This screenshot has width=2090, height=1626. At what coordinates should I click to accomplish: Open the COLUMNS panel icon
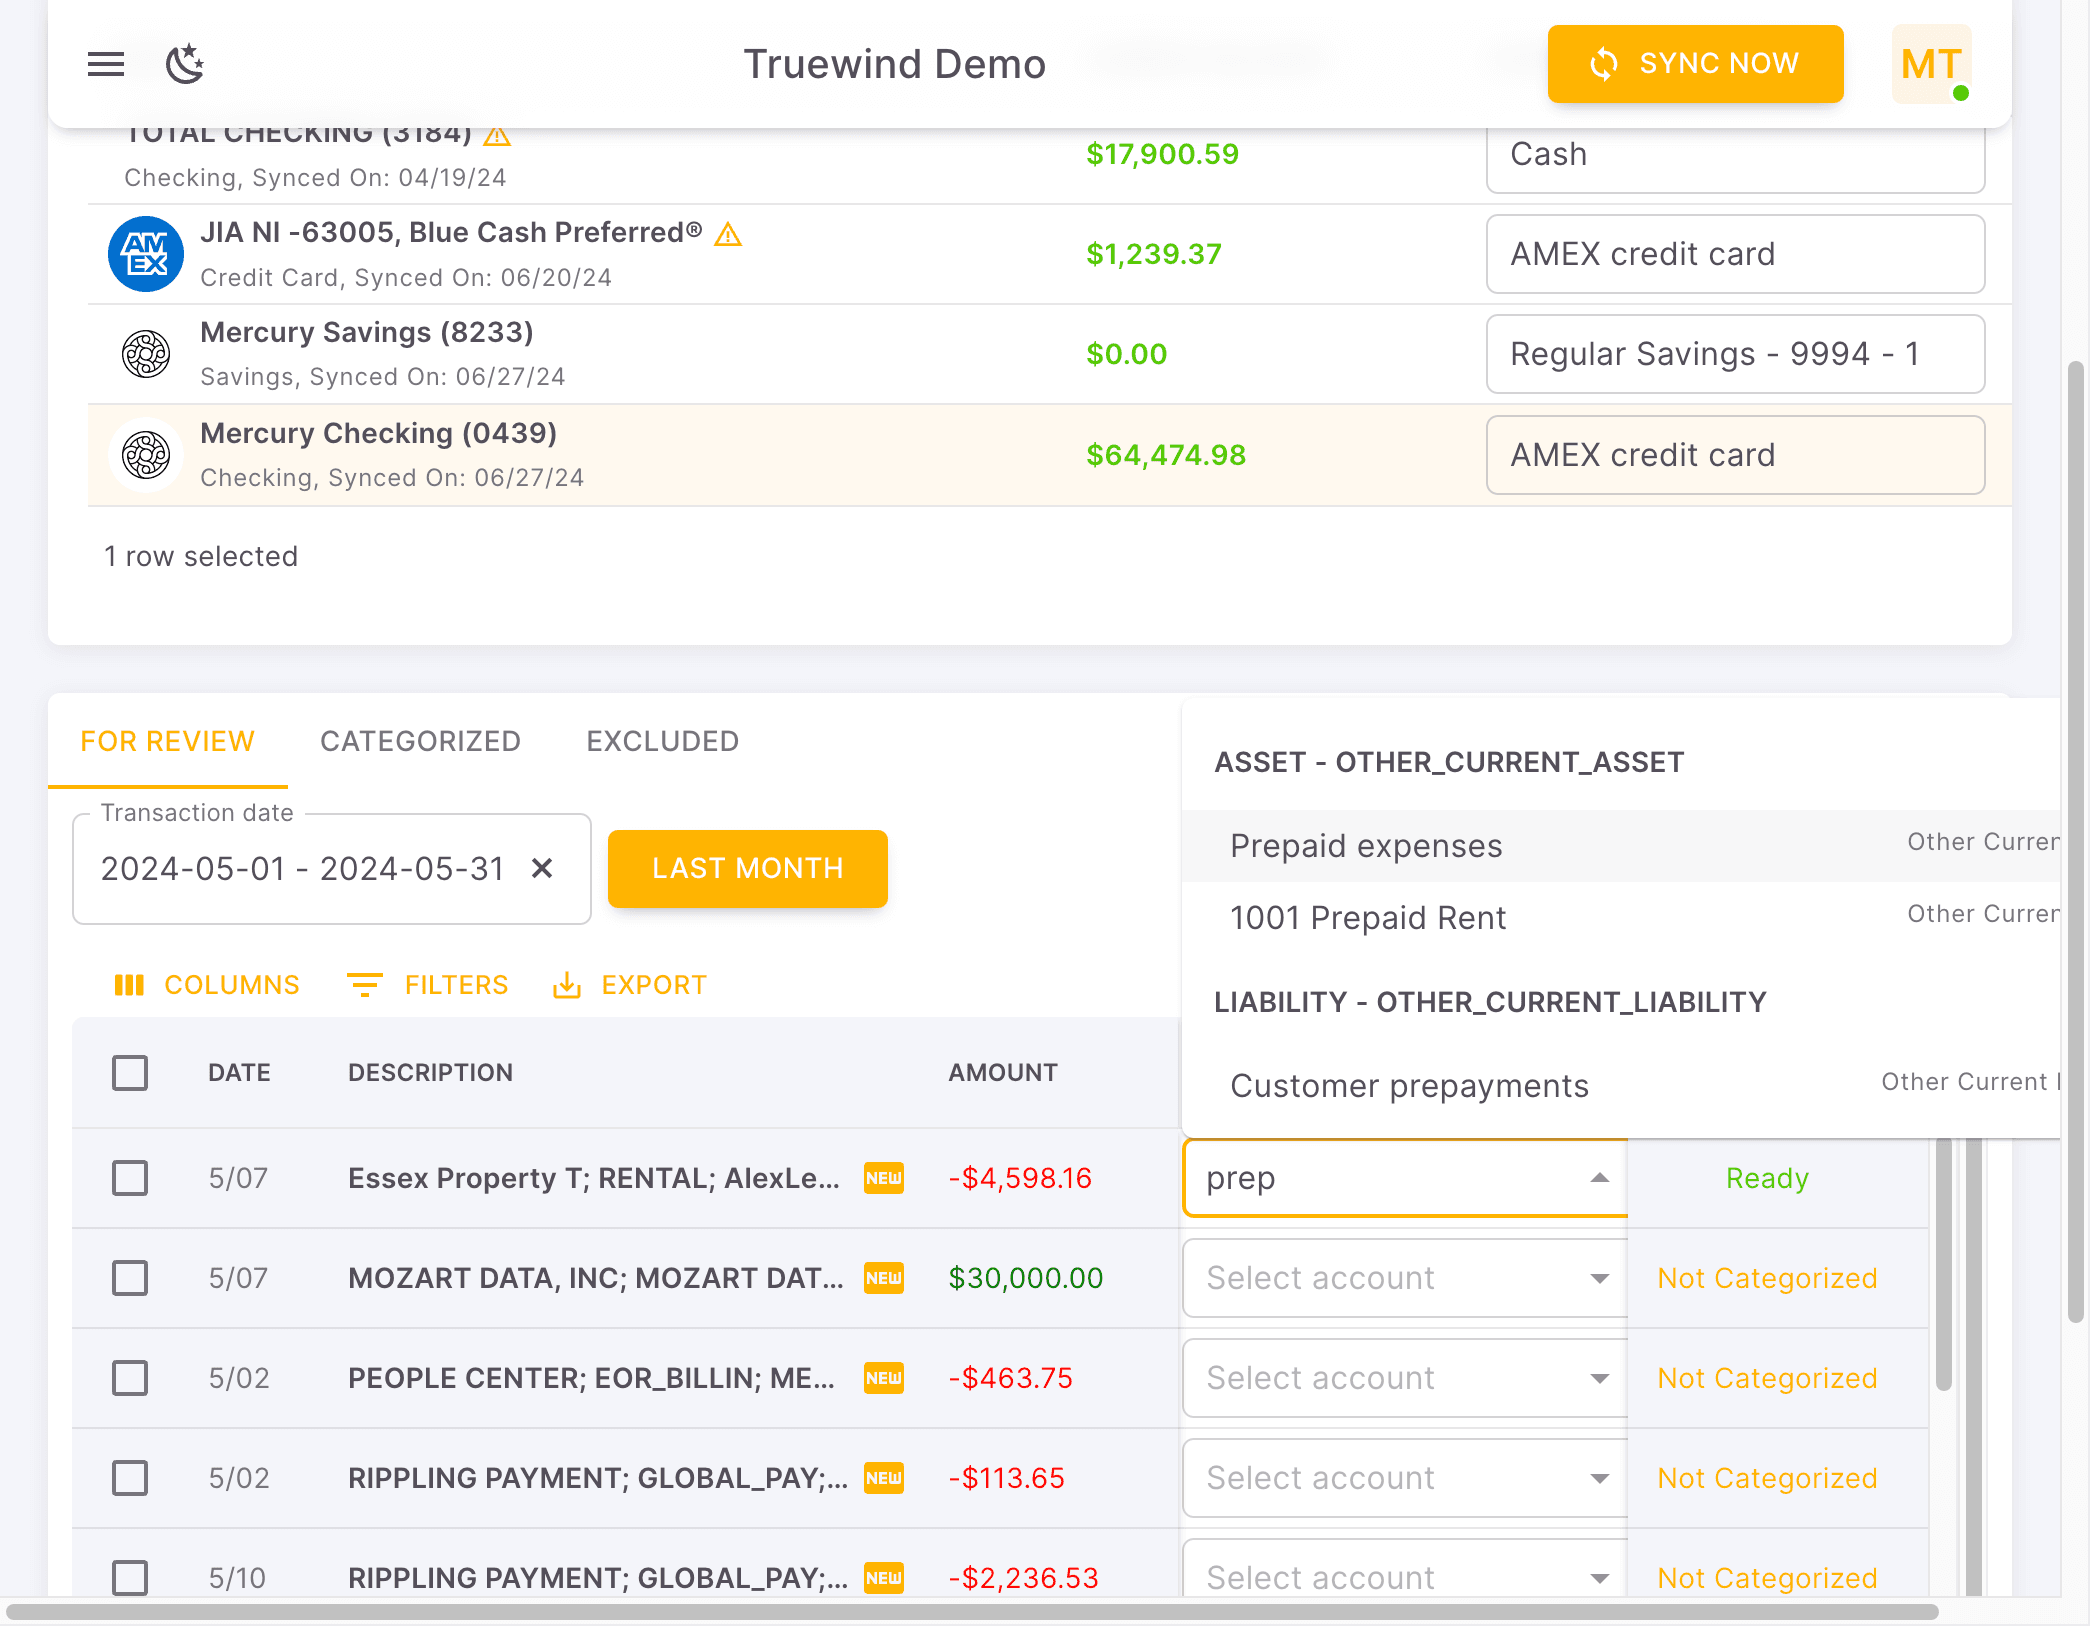tap(131, 985)
